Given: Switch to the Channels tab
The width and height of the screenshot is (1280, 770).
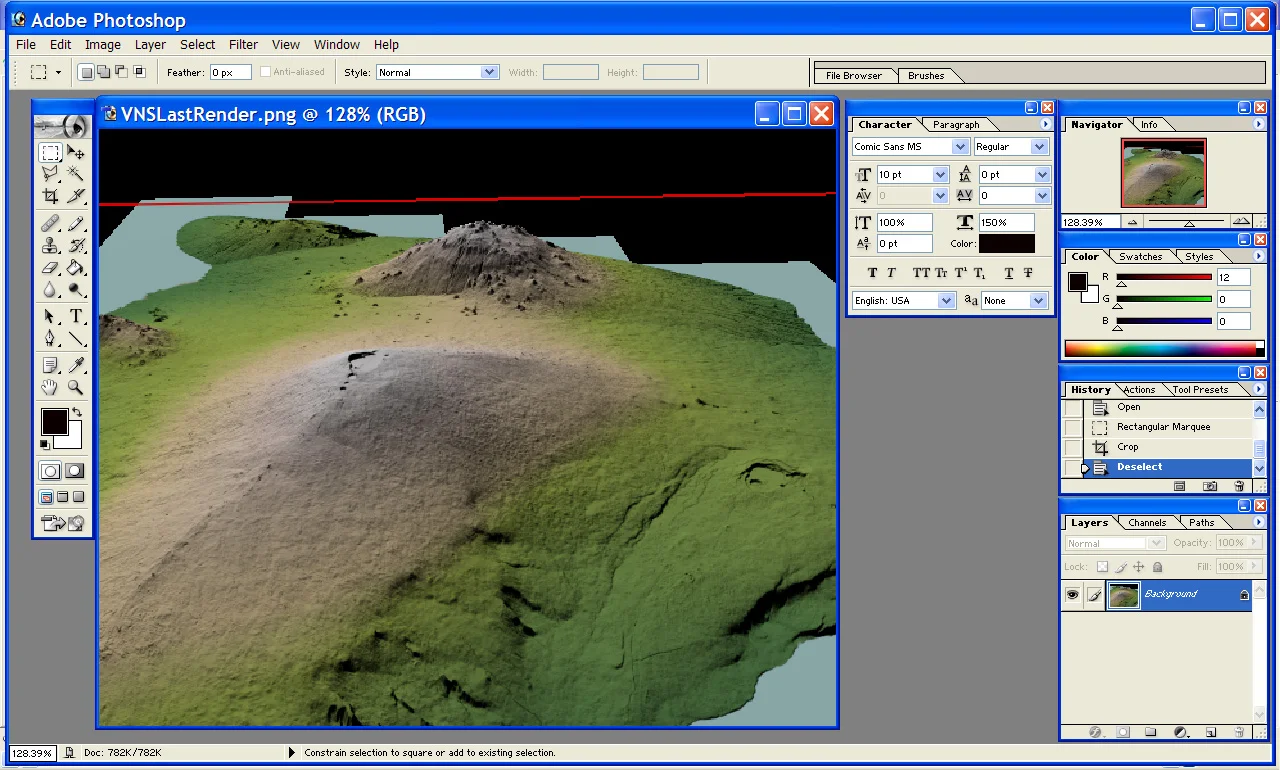Looking at the screenshot, I should coord(1147,522).
